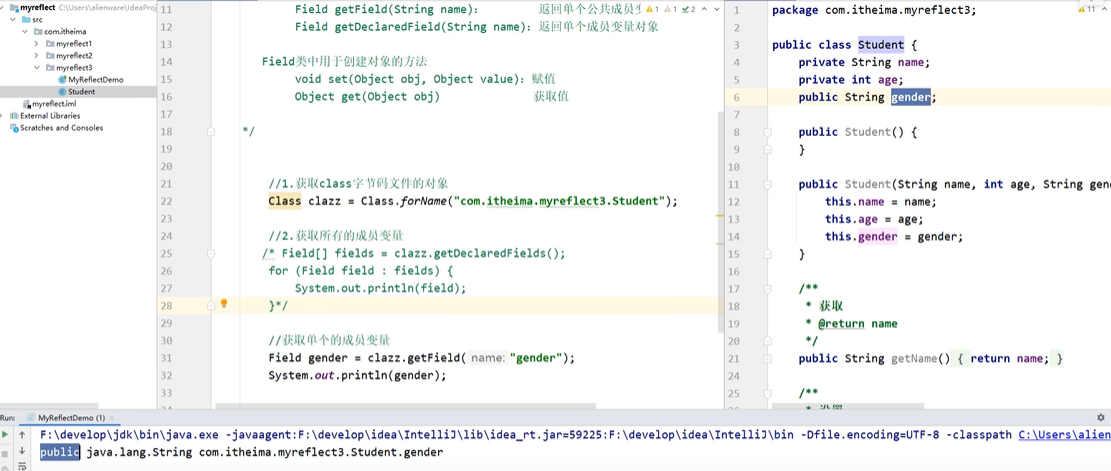Image resolution: width=1111 pixels, height=471 pixels.
Task: Click the up arrow in Run console
Action: 22,434
